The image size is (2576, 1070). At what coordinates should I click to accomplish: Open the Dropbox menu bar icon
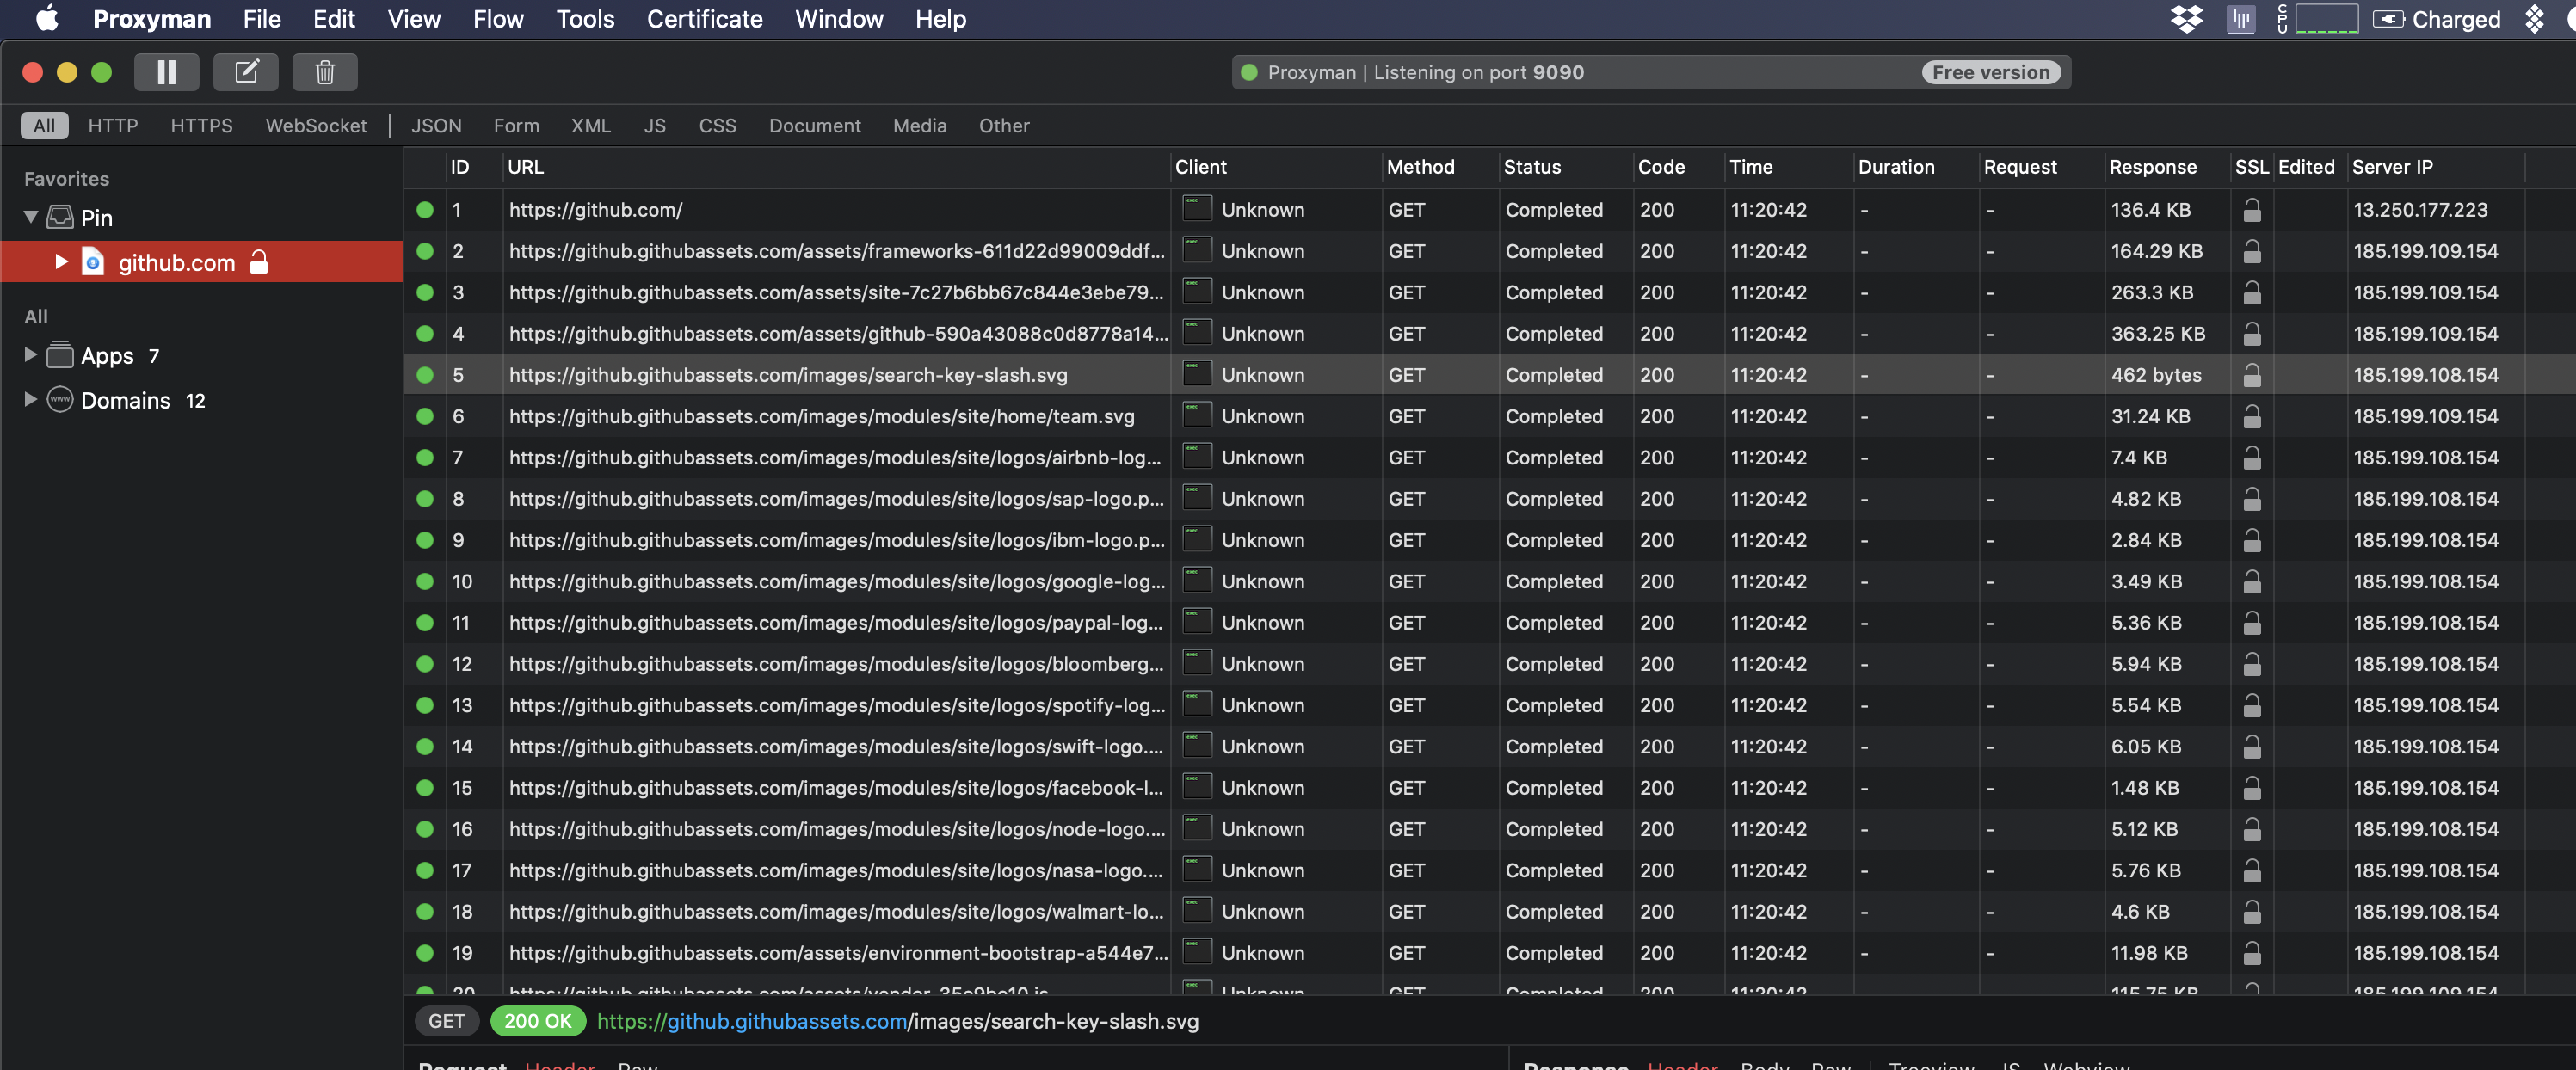[x=2186, y=19]
